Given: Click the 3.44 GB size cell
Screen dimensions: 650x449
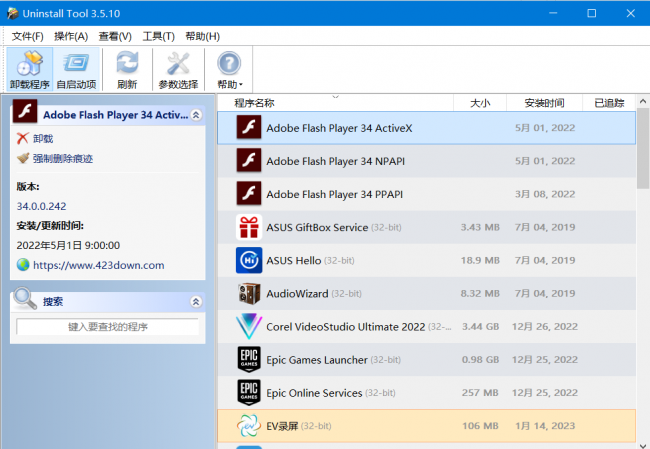Looking at the screenshot, I should 480,327.
